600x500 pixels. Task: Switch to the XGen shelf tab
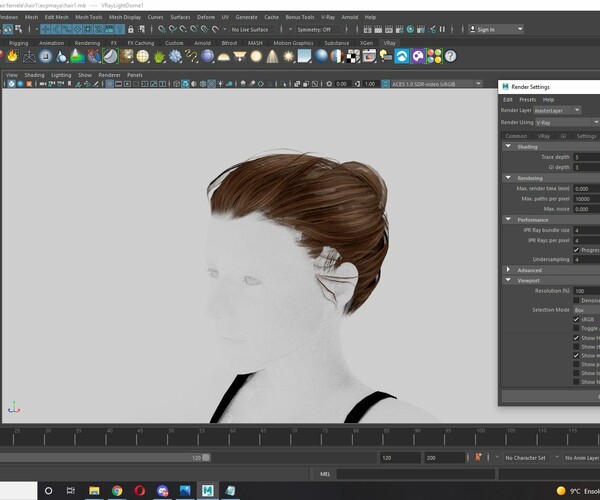click(x=366, y=43)
